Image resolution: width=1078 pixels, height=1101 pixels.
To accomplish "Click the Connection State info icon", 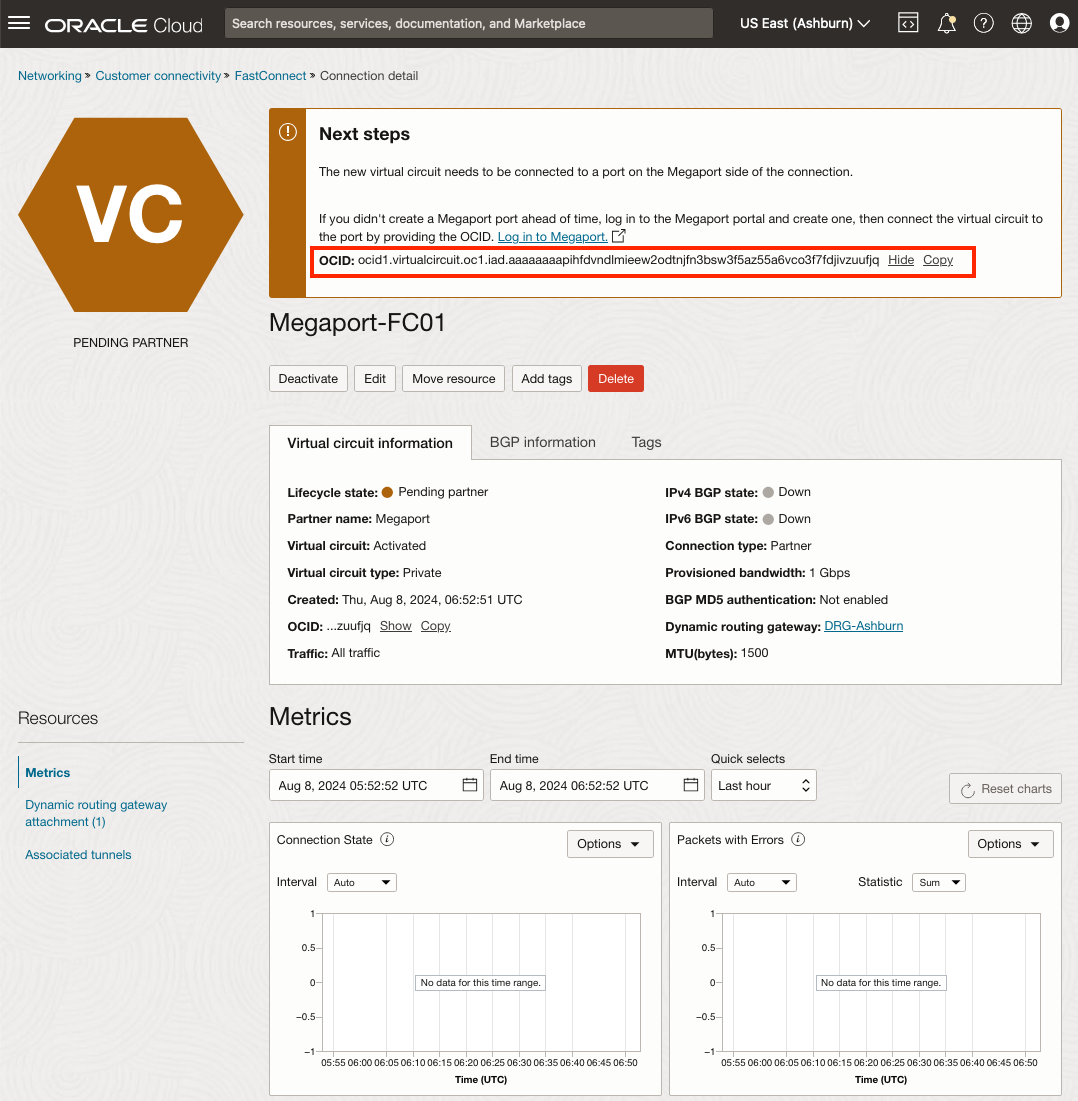I will point(387,839).
